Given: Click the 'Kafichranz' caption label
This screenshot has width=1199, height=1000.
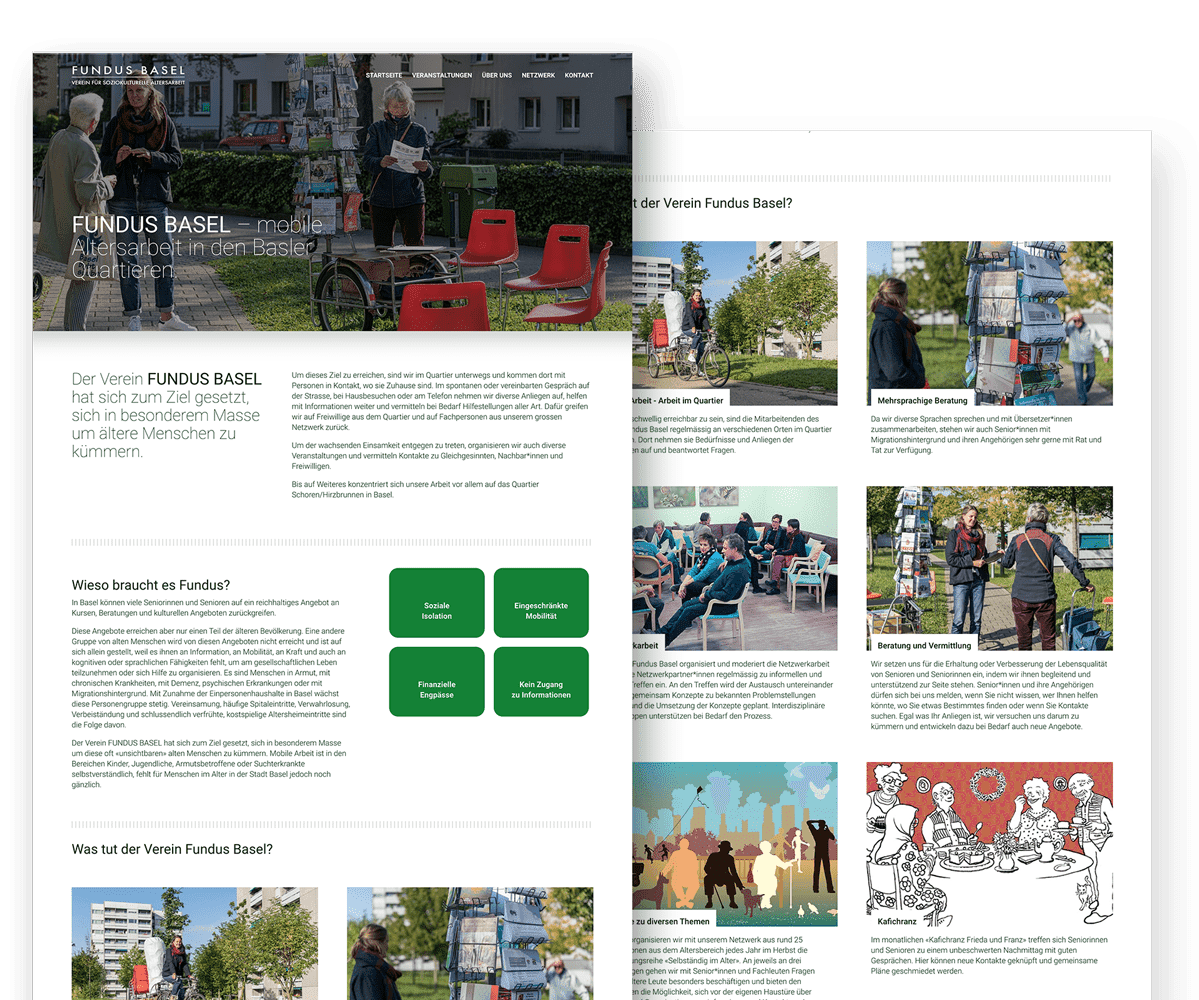Looking at the screenshot, I should click(896, 921).
